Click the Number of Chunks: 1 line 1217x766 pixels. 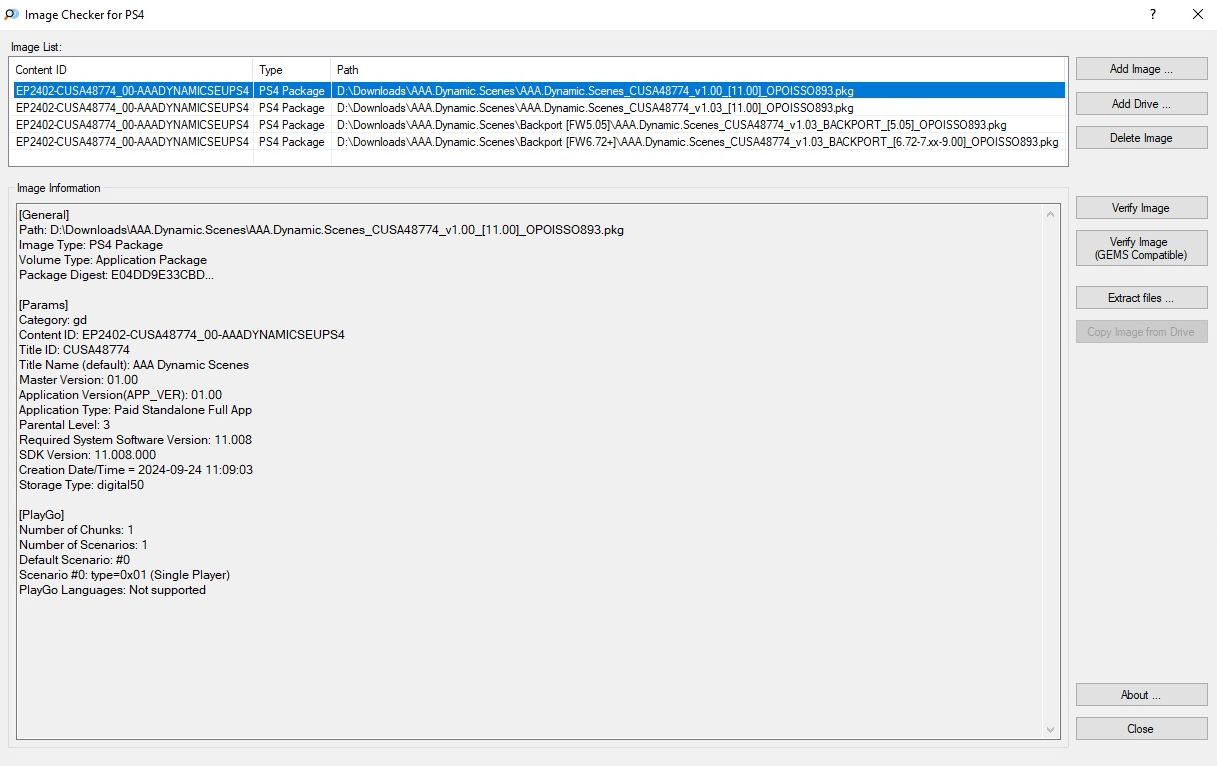(76, 530)
